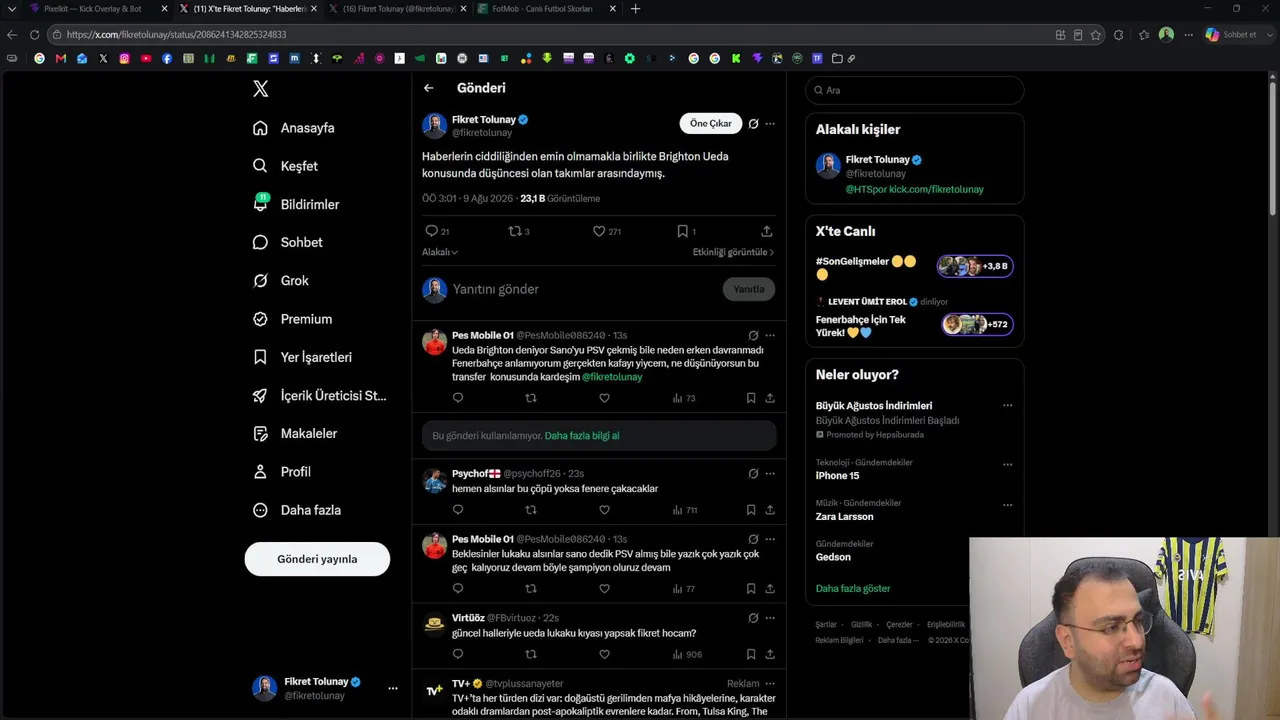The image size is (1280, 720).
Task: Click the Yanıtını gönder reply field
Action: click(x=581, y=289)
